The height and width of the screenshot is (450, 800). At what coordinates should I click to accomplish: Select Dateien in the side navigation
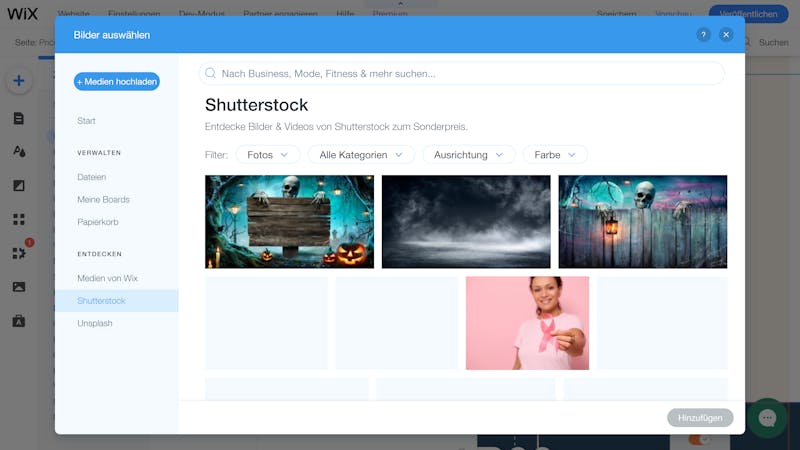click(92, 177)
